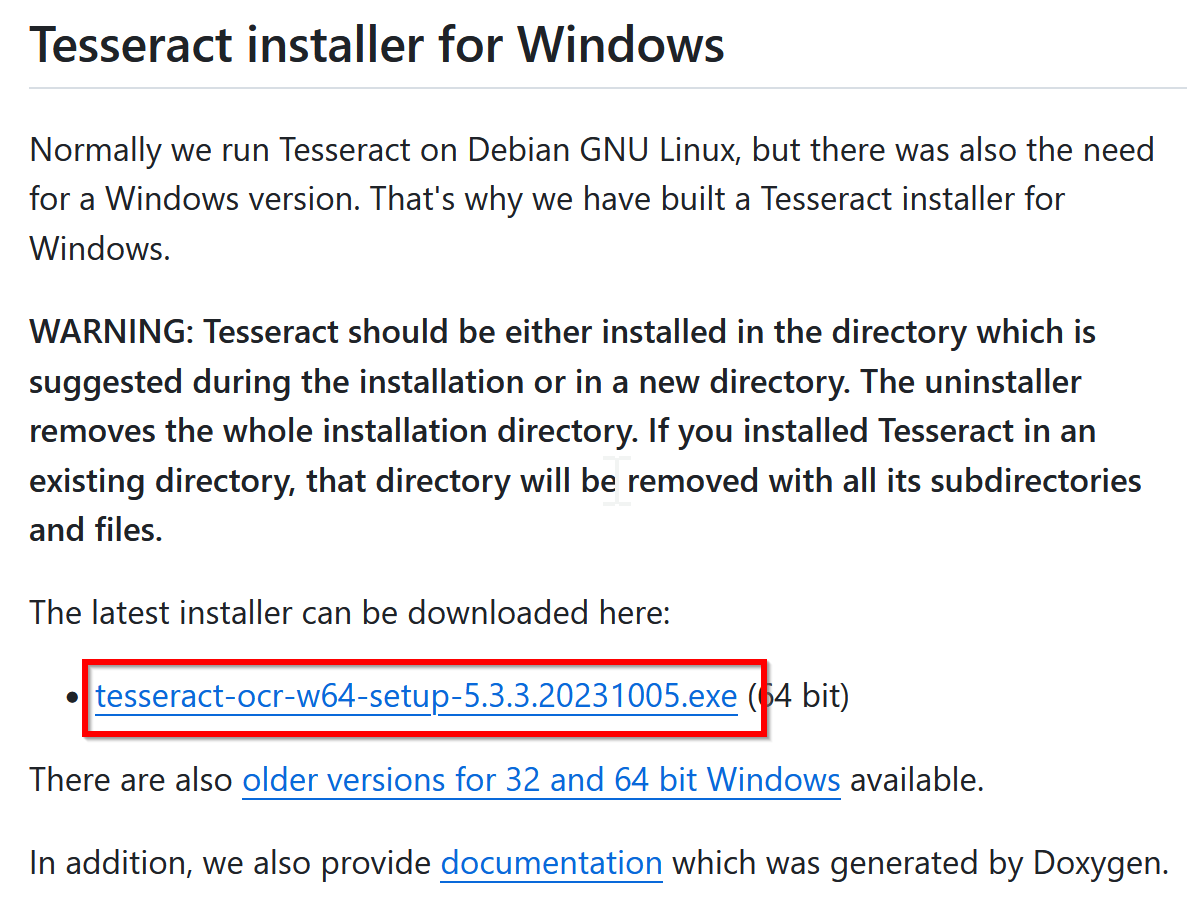Click the word "available." after older versions link
The width and height of the screenshot is (1187, 906).
tap(917, 780)
